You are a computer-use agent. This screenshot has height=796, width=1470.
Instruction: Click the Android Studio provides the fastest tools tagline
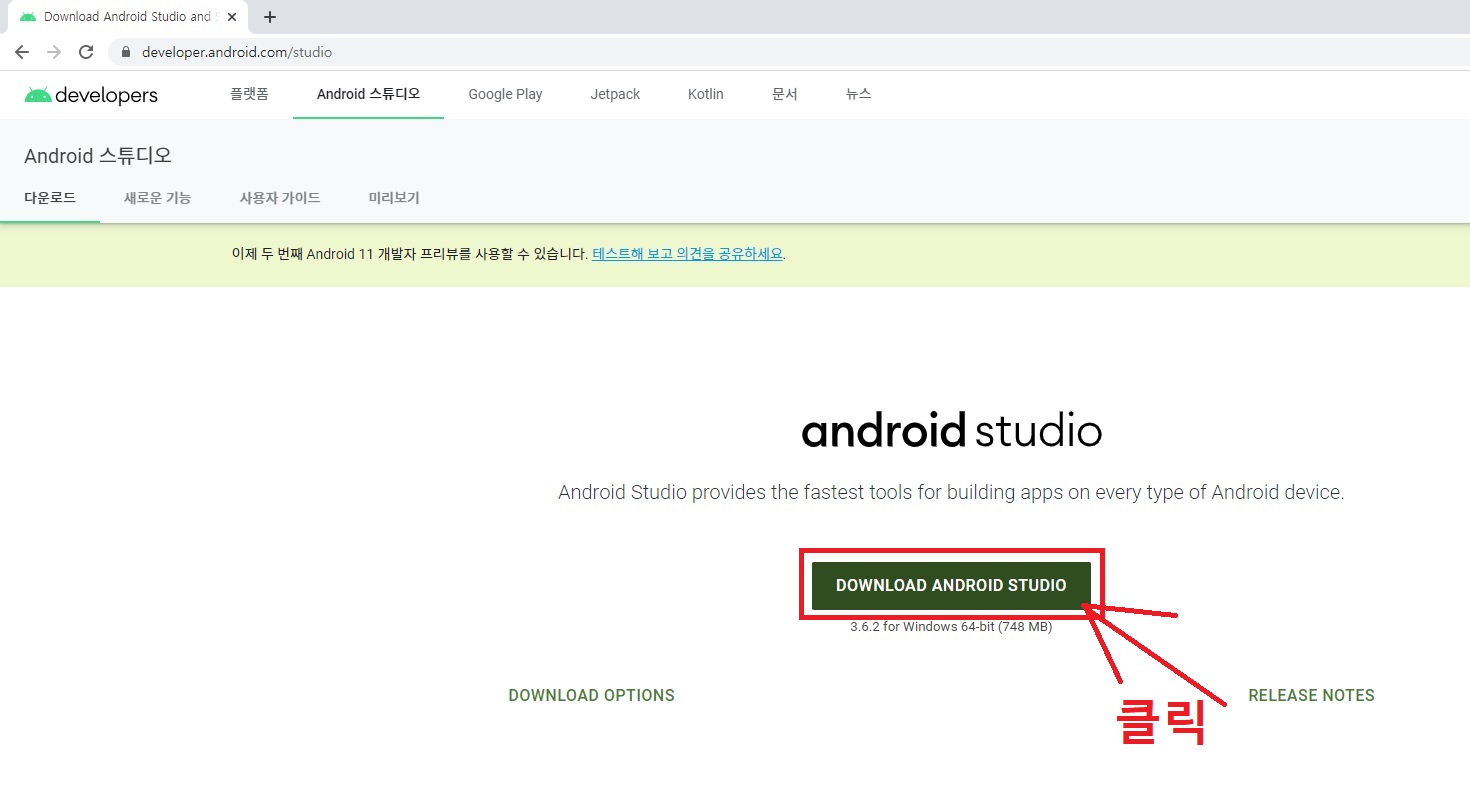point(951,492)
